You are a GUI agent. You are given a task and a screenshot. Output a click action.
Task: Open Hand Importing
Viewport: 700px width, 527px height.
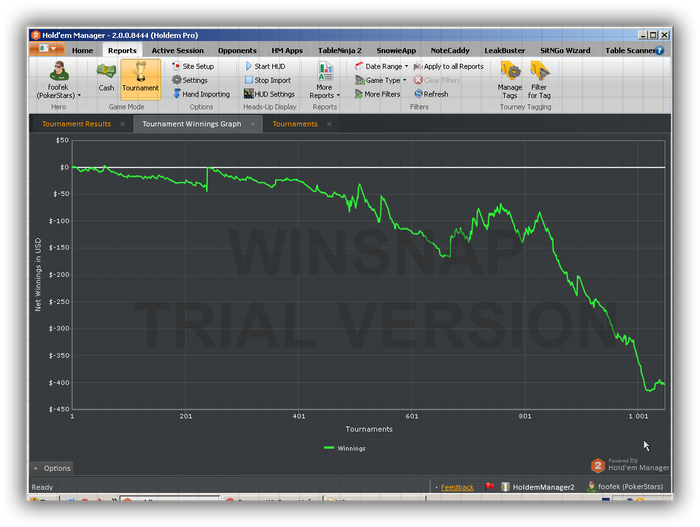(x=201, y=94)
